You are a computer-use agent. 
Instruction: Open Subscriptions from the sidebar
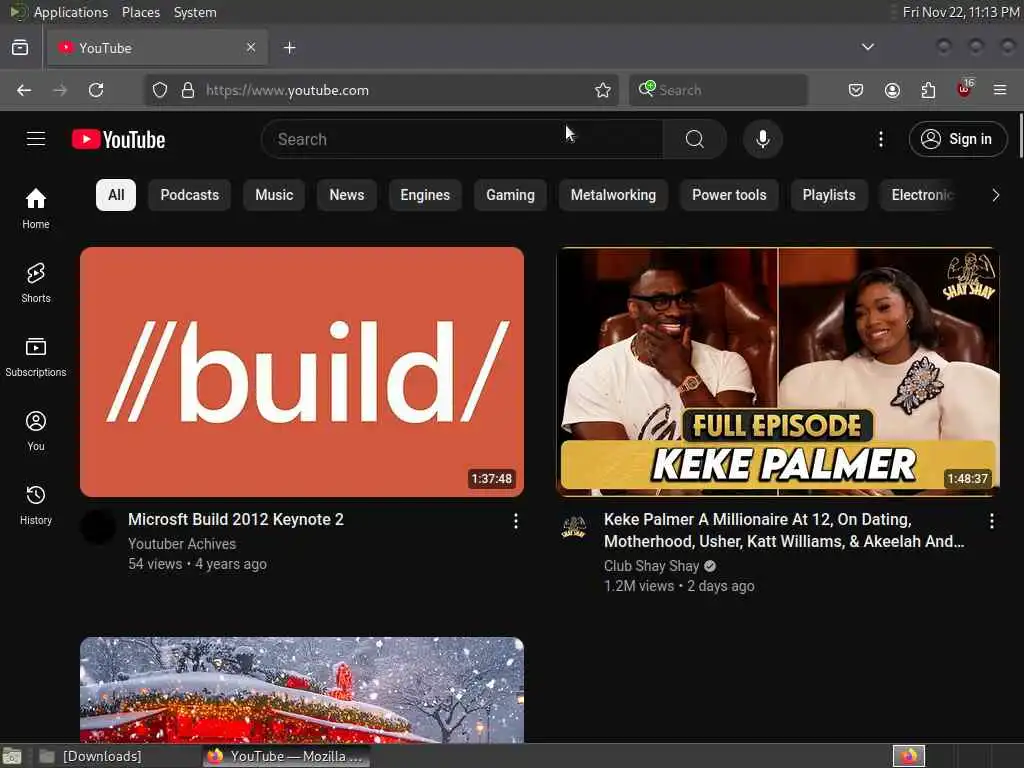tap(36, 357)
